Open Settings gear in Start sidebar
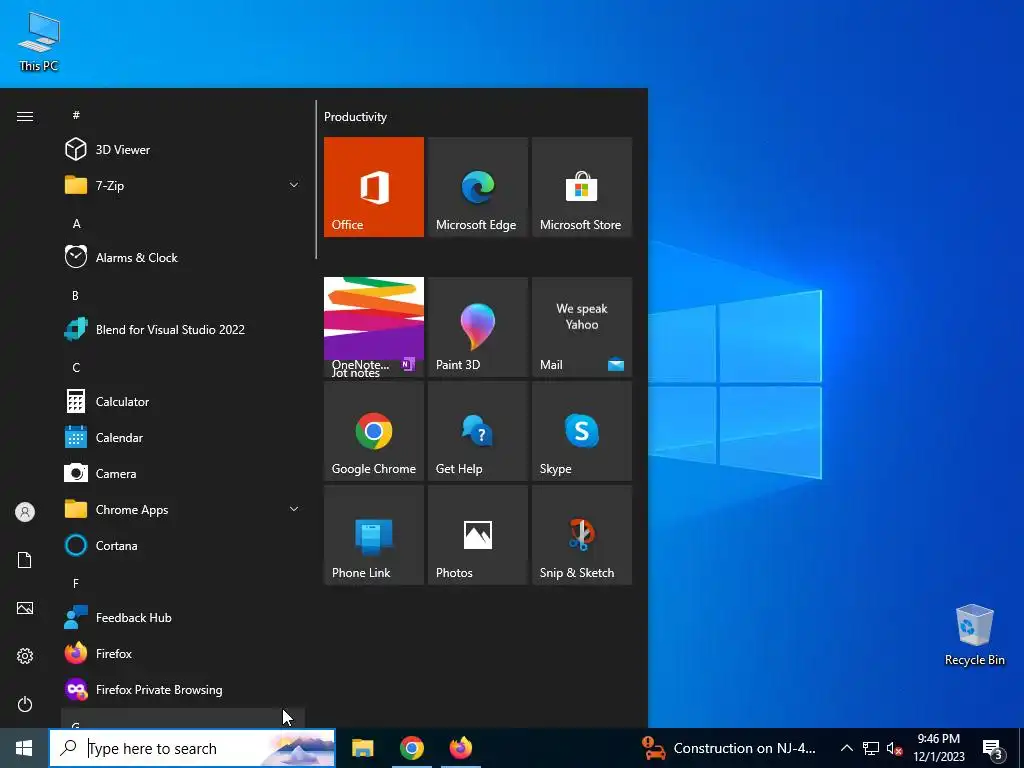 pyautogui.click(x=25, y=656)
